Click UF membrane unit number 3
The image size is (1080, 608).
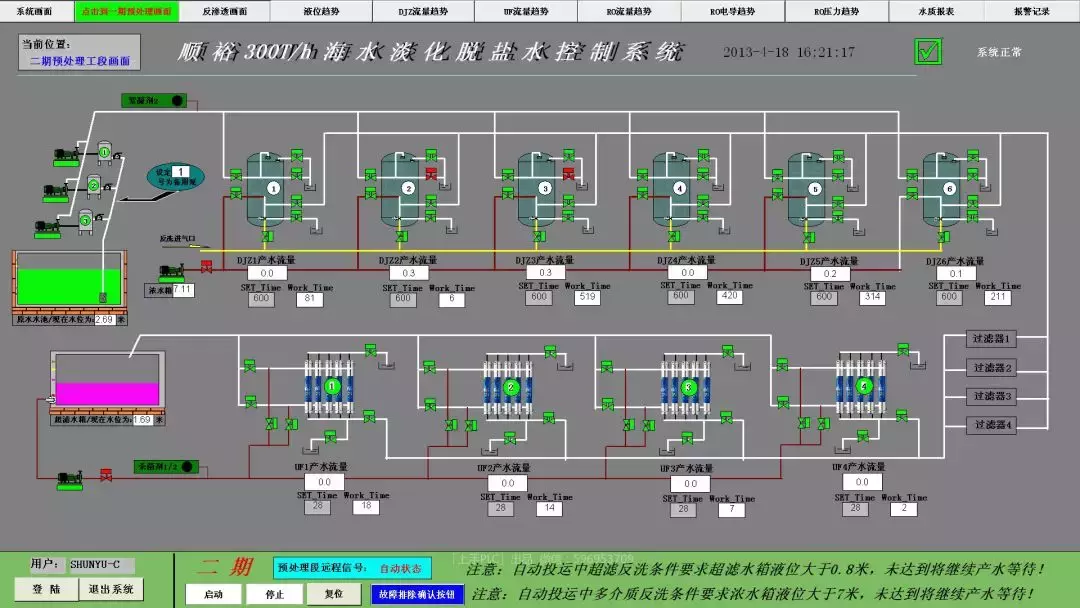pos(688,387)
